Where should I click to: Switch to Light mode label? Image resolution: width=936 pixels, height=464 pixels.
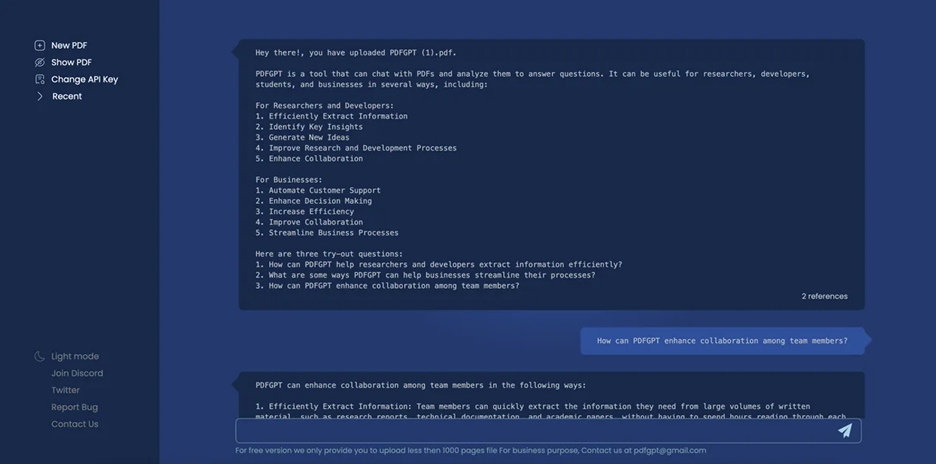click(75, 357)
